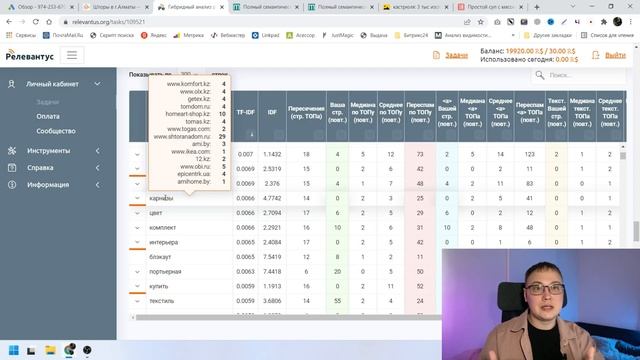
Task: Click the relevantus.org address bar
Action: click(261, 22)
